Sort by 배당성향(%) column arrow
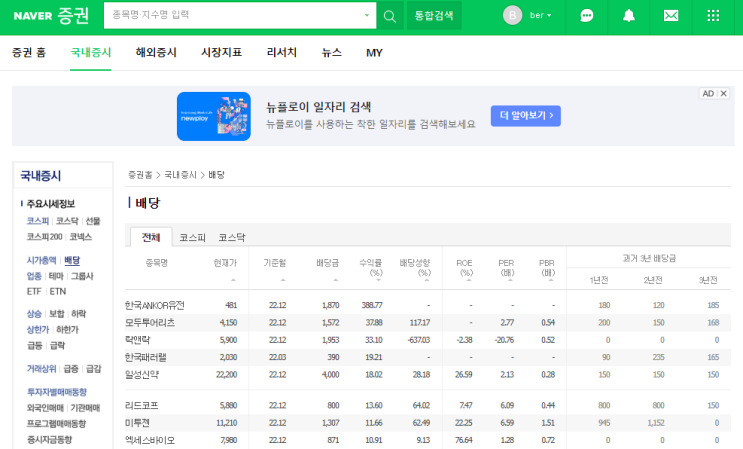Image resolution: width=743 pixels, height=449 pixels. click(x=426, y=280)
